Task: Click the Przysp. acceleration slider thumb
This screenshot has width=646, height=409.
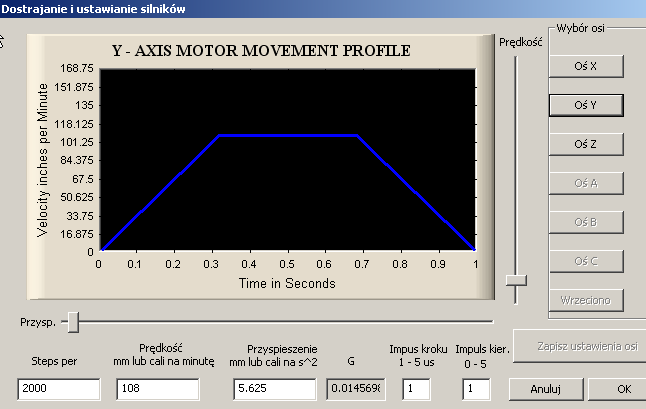Action: [73, 322]
